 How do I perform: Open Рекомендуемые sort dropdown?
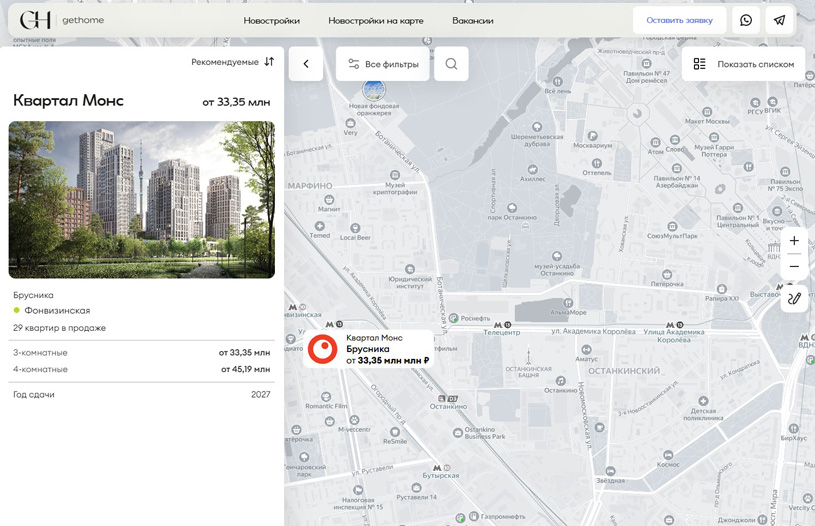(x=232, y=62)
